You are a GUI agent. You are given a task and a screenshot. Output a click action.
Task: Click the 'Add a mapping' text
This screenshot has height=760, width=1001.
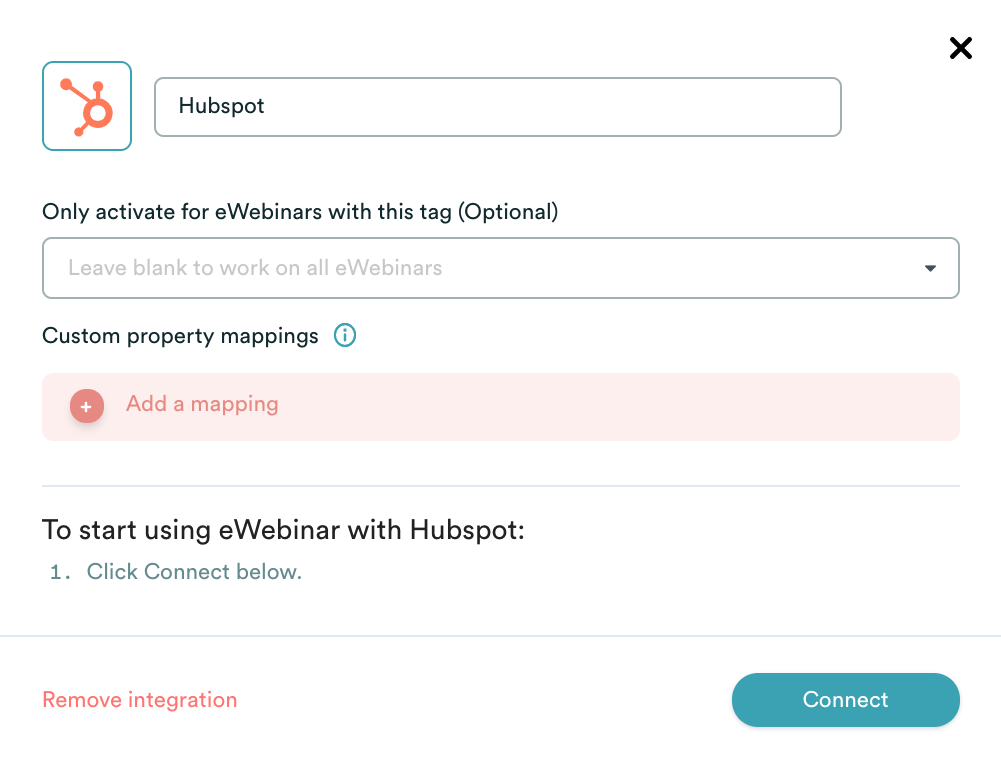click(202, 405)
